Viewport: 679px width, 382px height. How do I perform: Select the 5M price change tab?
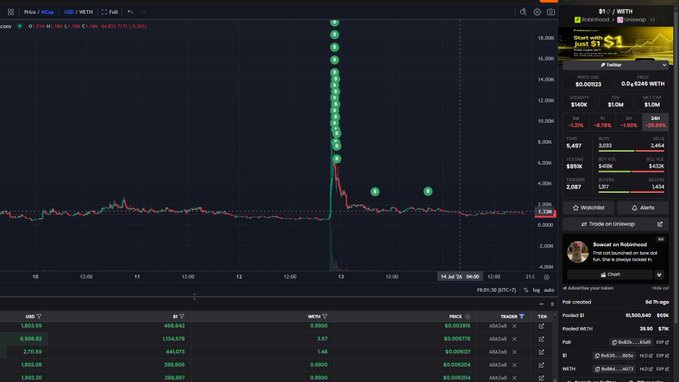[x=576, y=122]
